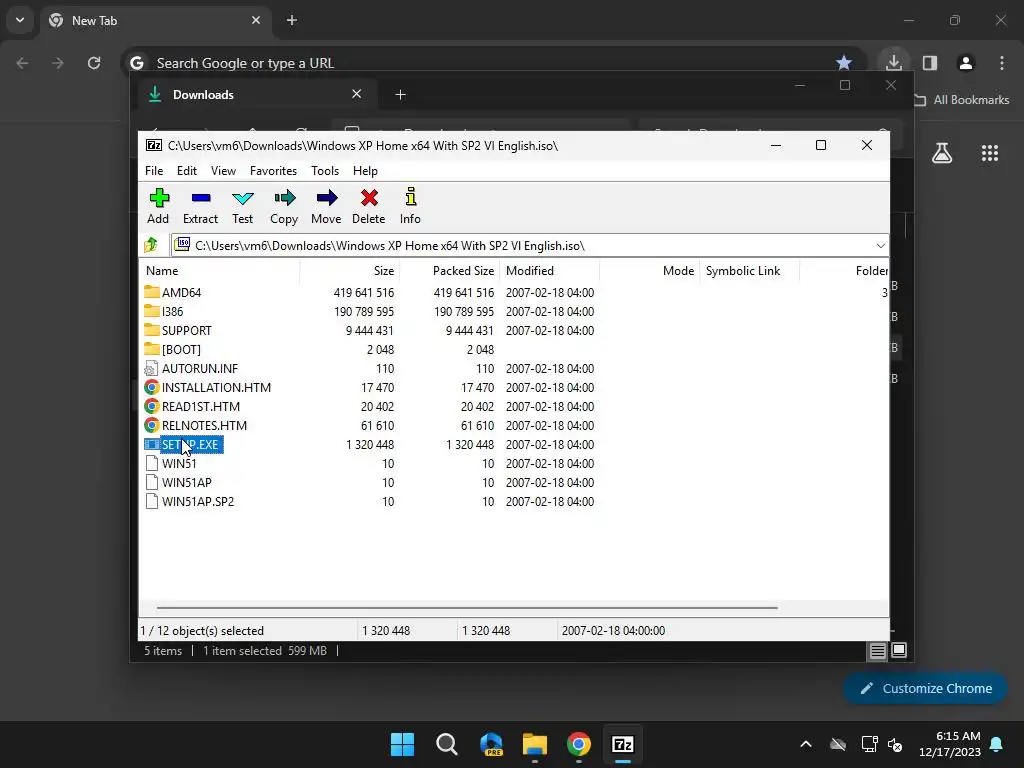Open the File menu
The height and width of the screenshot is (768, 1024).
[x=154, y=170]
